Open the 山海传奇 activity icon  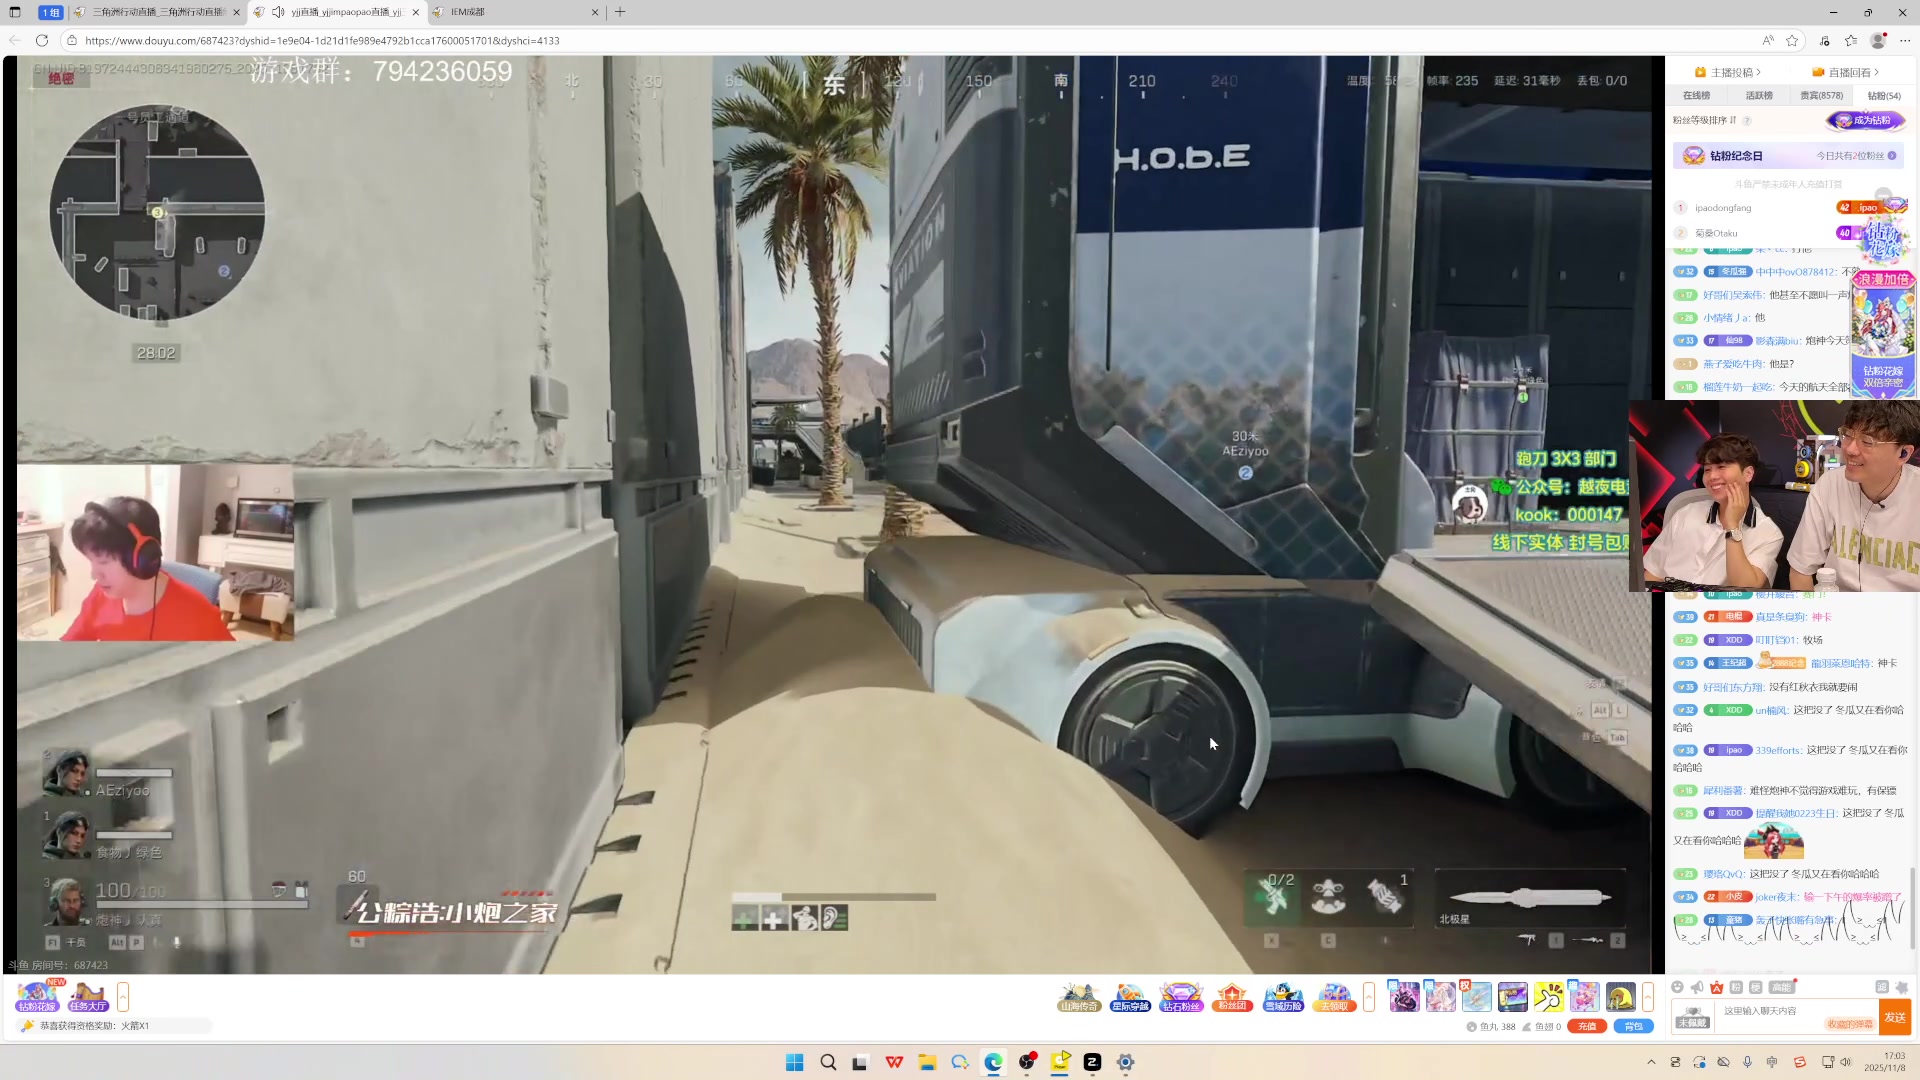[x=1079, y=997]
